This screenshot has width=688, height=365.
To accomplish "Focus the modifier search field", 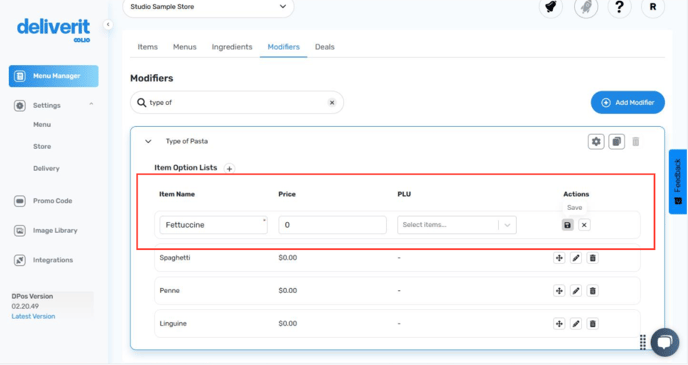I will click(237, 103).
